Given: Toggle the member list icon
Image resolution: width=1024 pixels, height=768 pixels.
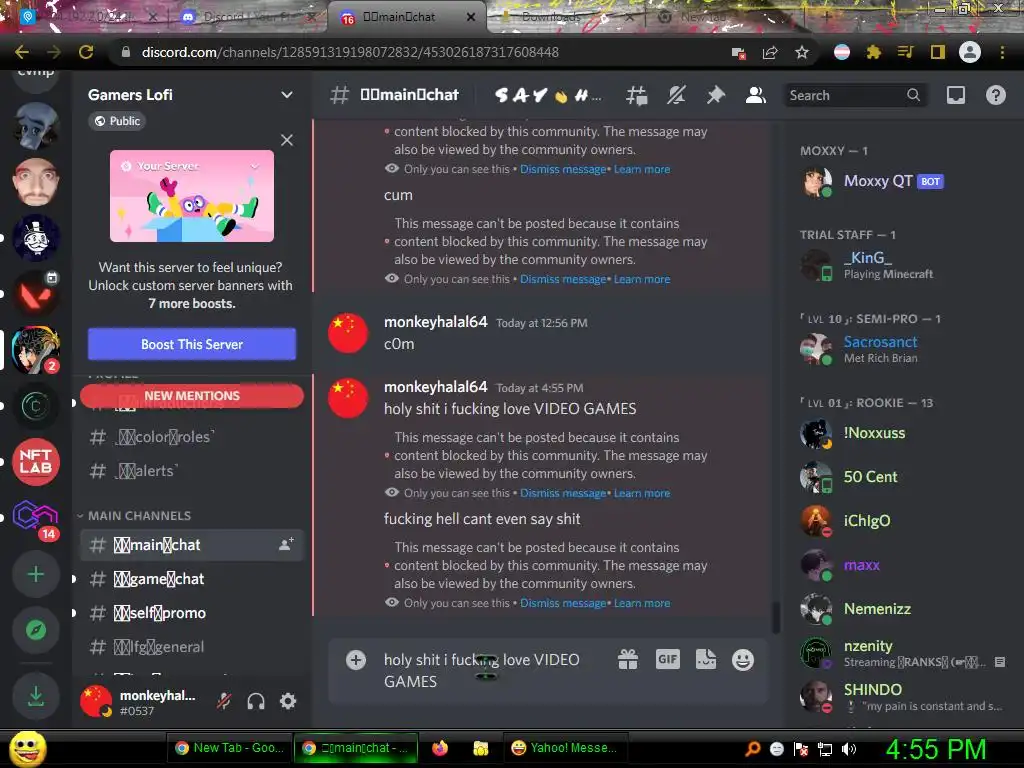Looking at the screenshot, I should pos(756,95).
